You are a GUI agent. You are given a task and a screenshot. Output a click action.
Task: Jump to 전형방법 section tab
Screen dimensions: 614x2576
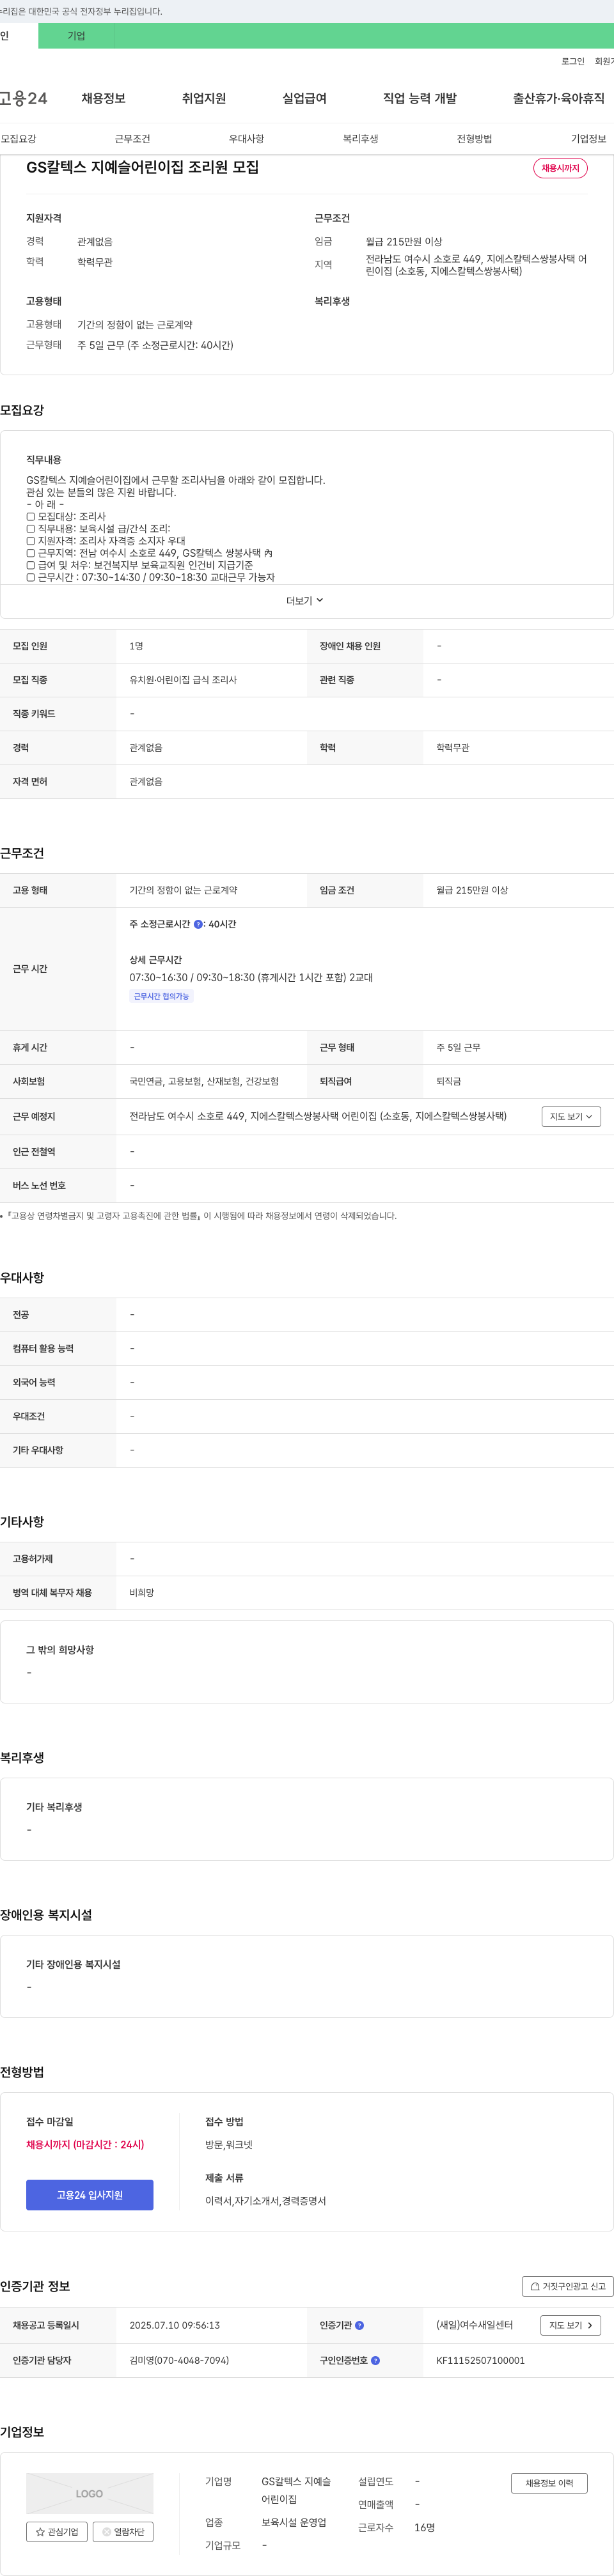474,139
